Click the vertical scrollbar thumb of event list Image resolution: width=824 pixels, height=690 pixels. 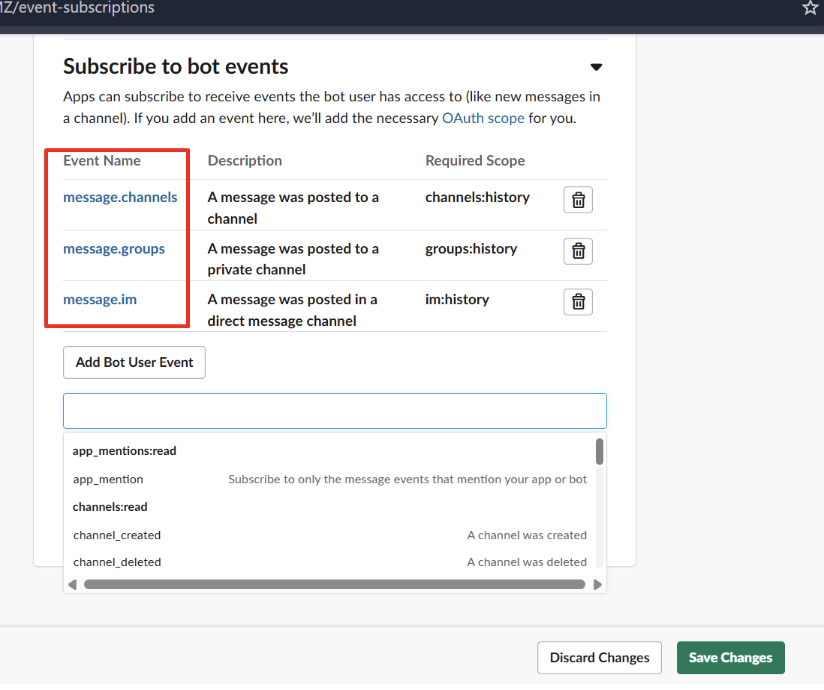point(600,451)
